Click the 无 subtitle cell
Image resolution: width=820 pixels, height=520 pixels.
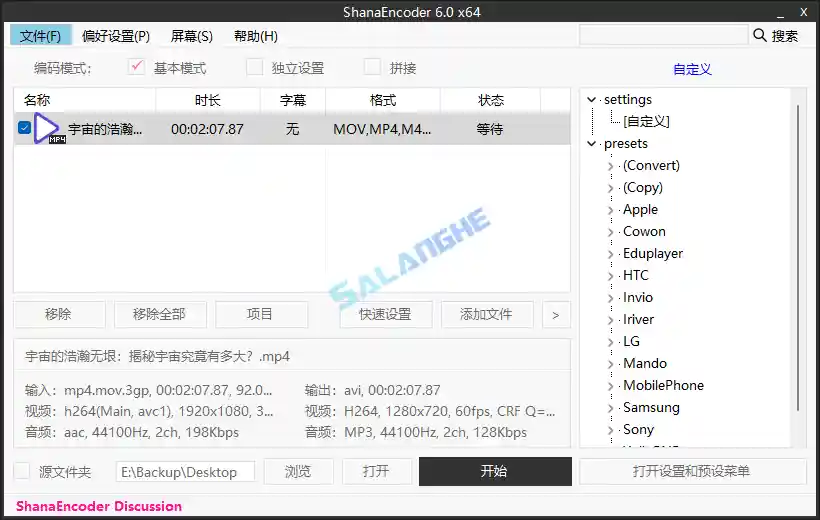pos(292,129)
